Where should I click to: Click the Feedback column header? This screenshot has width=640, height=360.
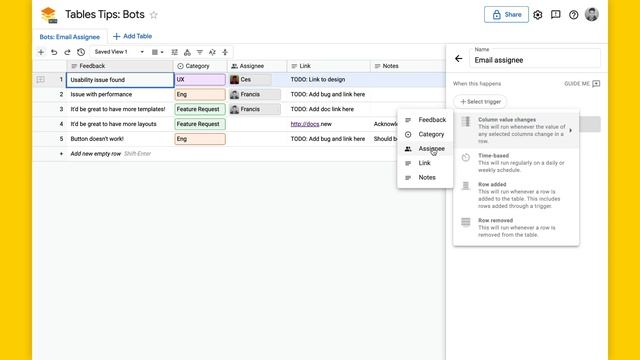[x=120, y=66]
